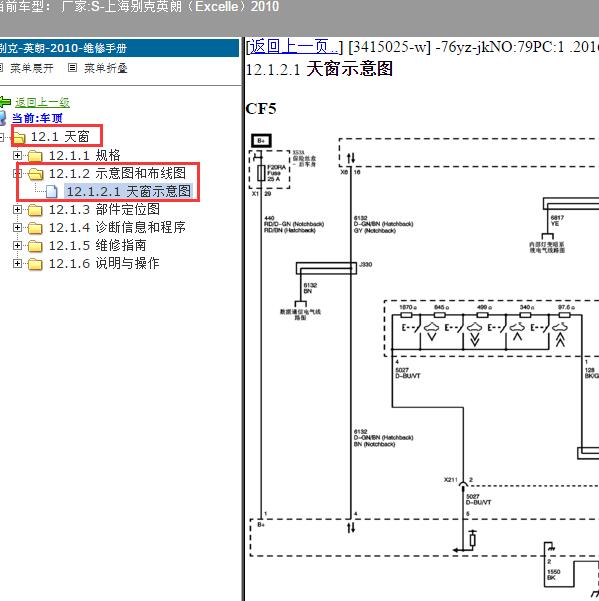The width and height of the screenshot is (599, 601).
Task: Click the J330 connector label
Action: 366,264
